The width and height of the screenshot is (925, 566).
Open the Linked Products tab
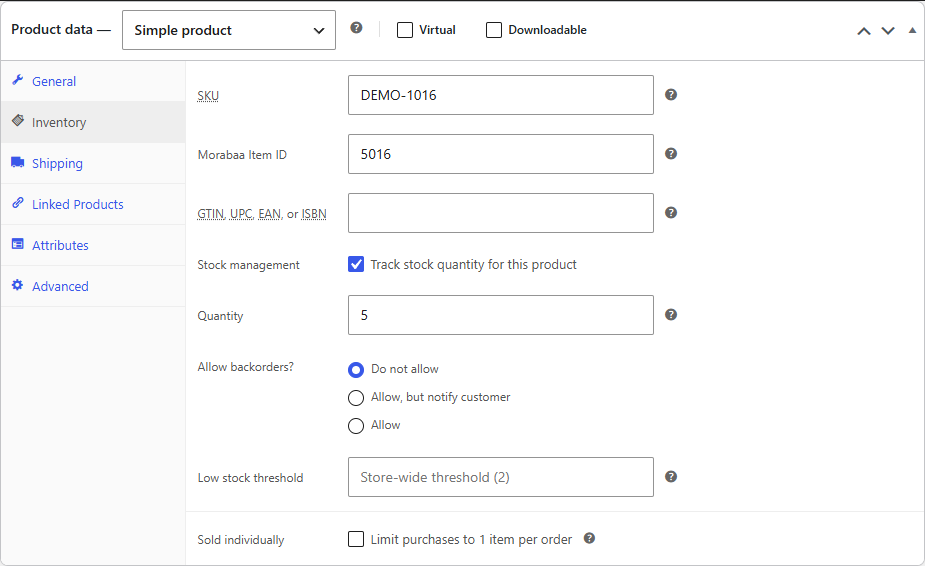pyautogui.click(x=93, y=204)
